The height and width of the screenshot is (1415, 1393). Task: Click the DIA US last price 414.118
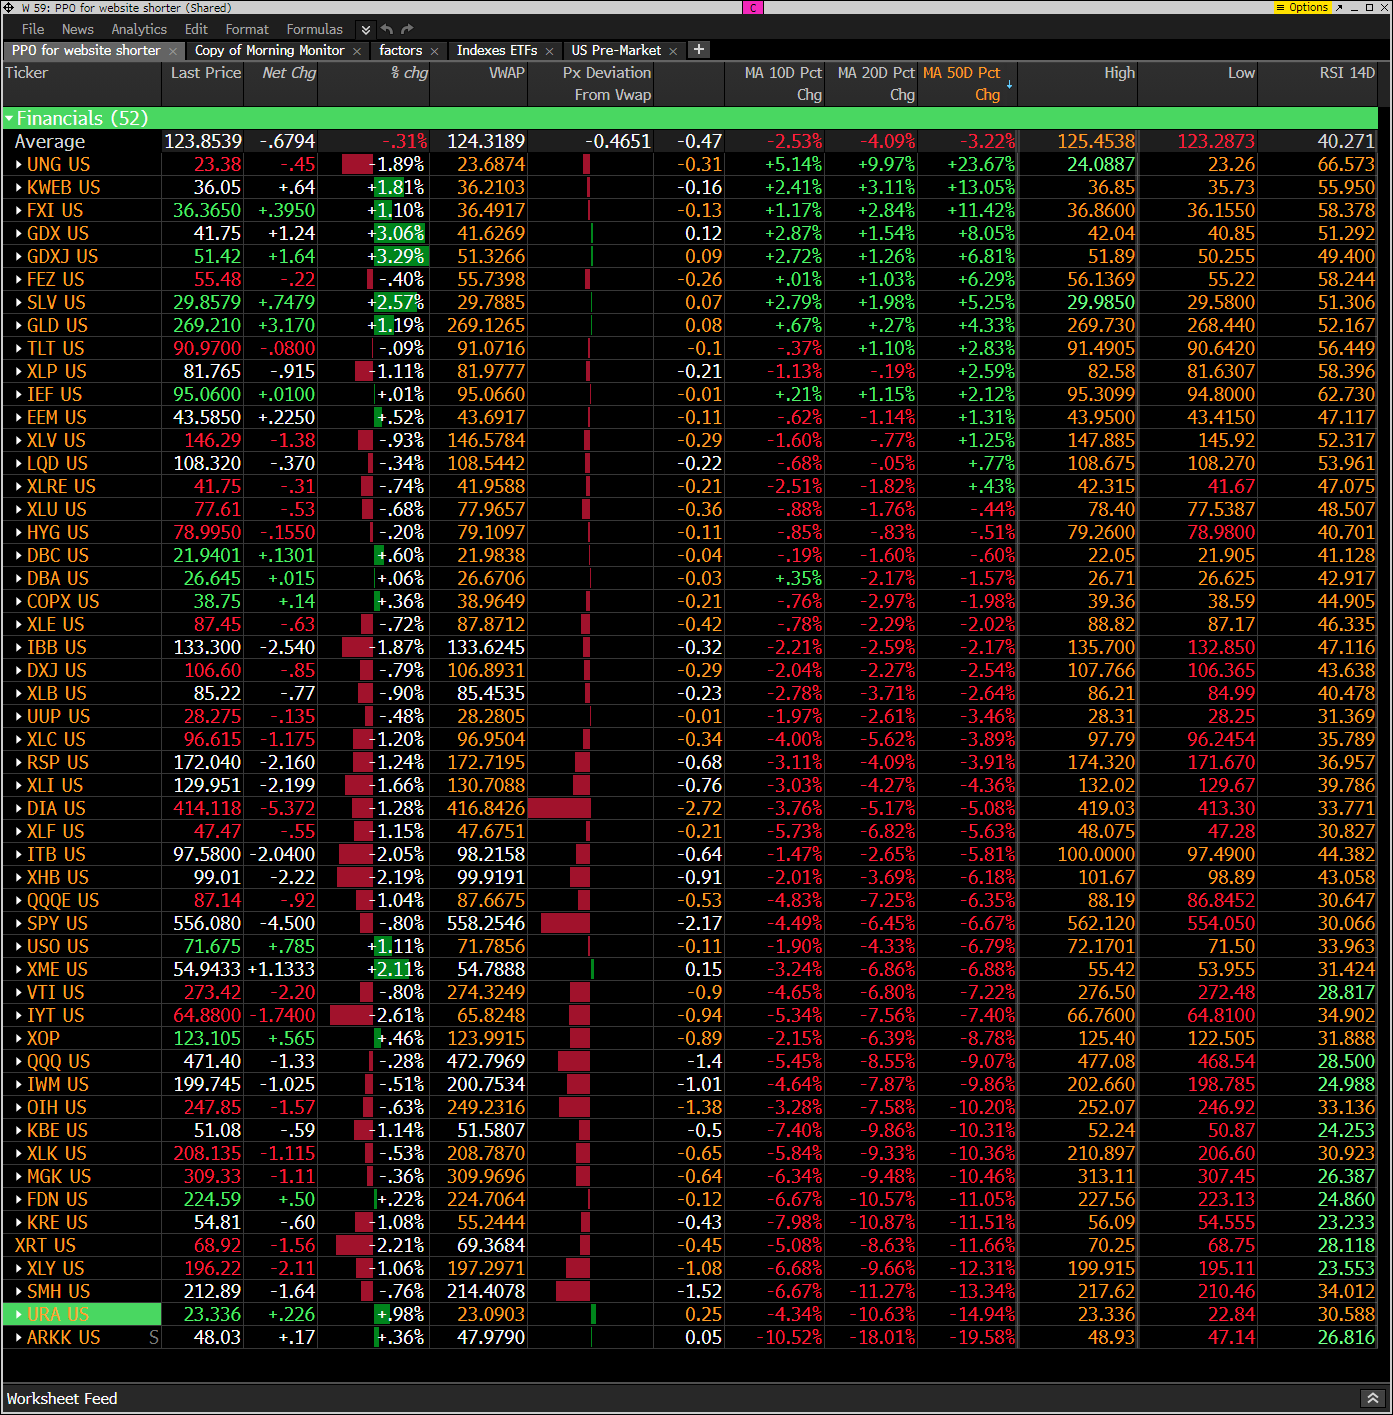click(207, 808)
